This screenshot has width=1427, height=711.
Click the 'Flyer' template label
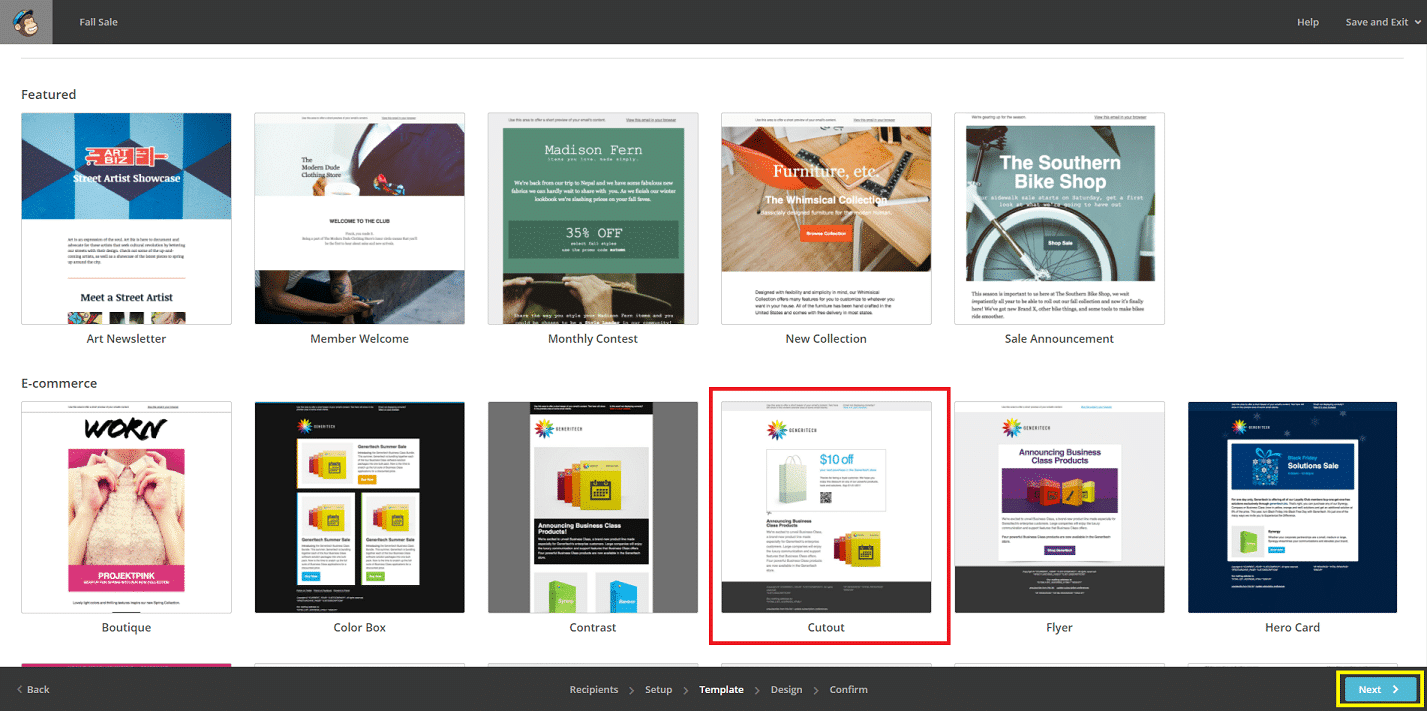pyautogui.click(x=1059, y=628)
